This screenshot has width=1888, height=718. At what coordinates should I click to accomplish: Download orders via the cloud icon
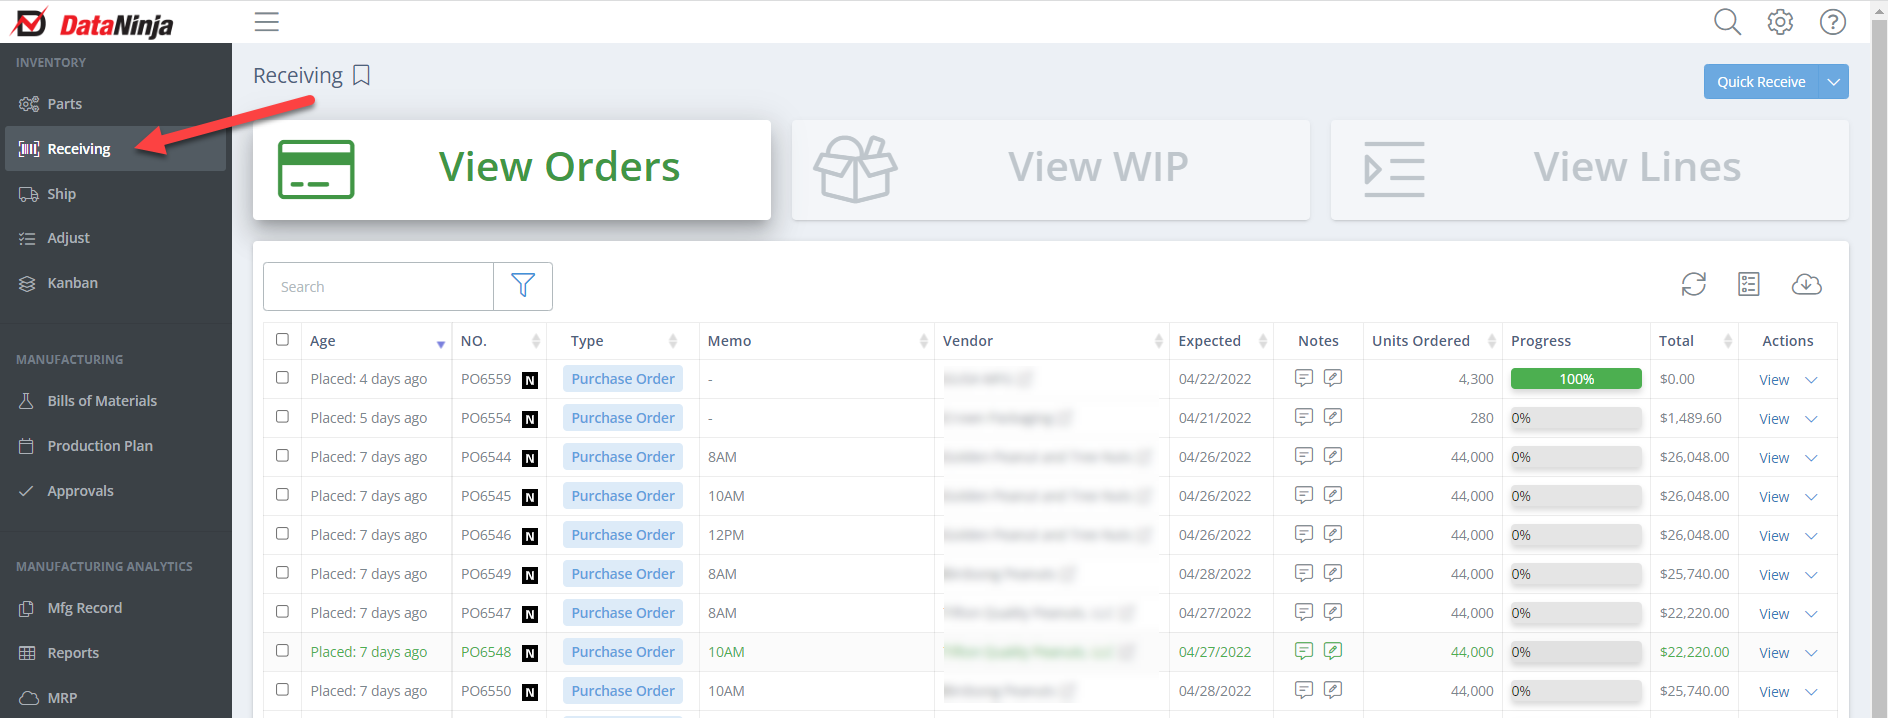(x=1806, y=284)
